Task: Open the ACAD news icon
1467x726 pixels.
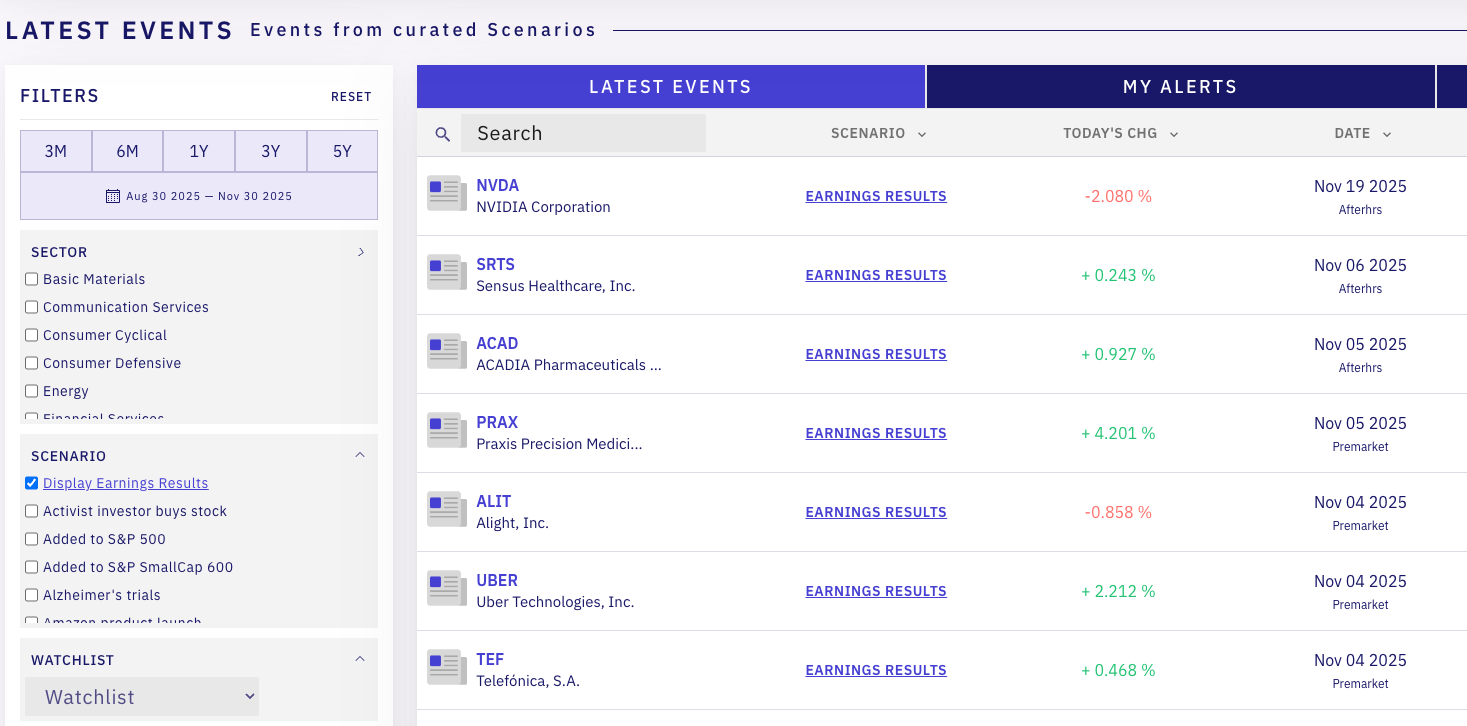Action: (x=446, y=351)
